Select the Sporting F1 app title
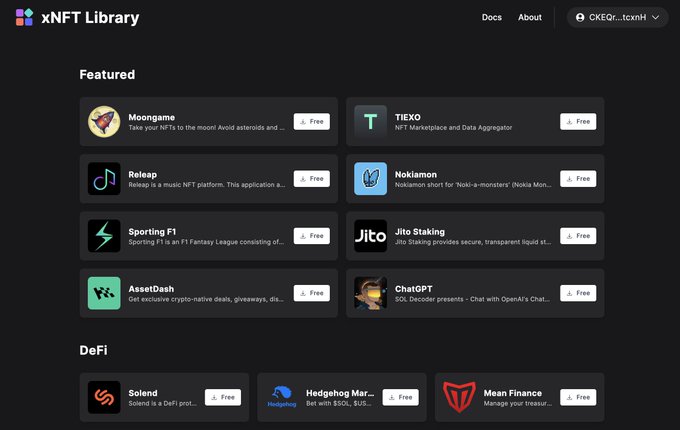The width and height of the screenshot is (680, 430). click(152, 231)
